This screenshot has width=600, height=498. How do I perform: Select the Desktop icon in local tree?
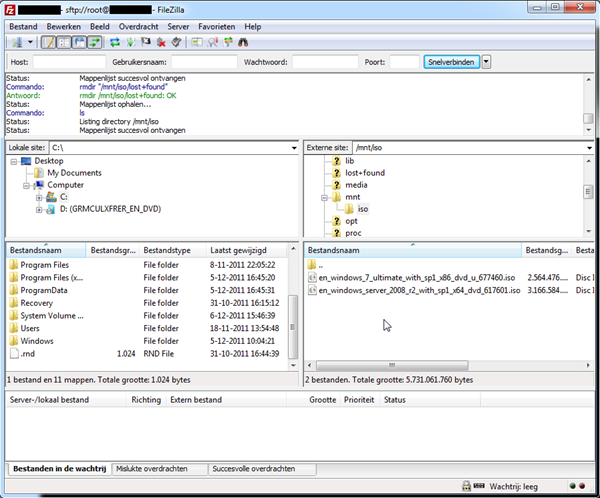(x=26, y=161)
